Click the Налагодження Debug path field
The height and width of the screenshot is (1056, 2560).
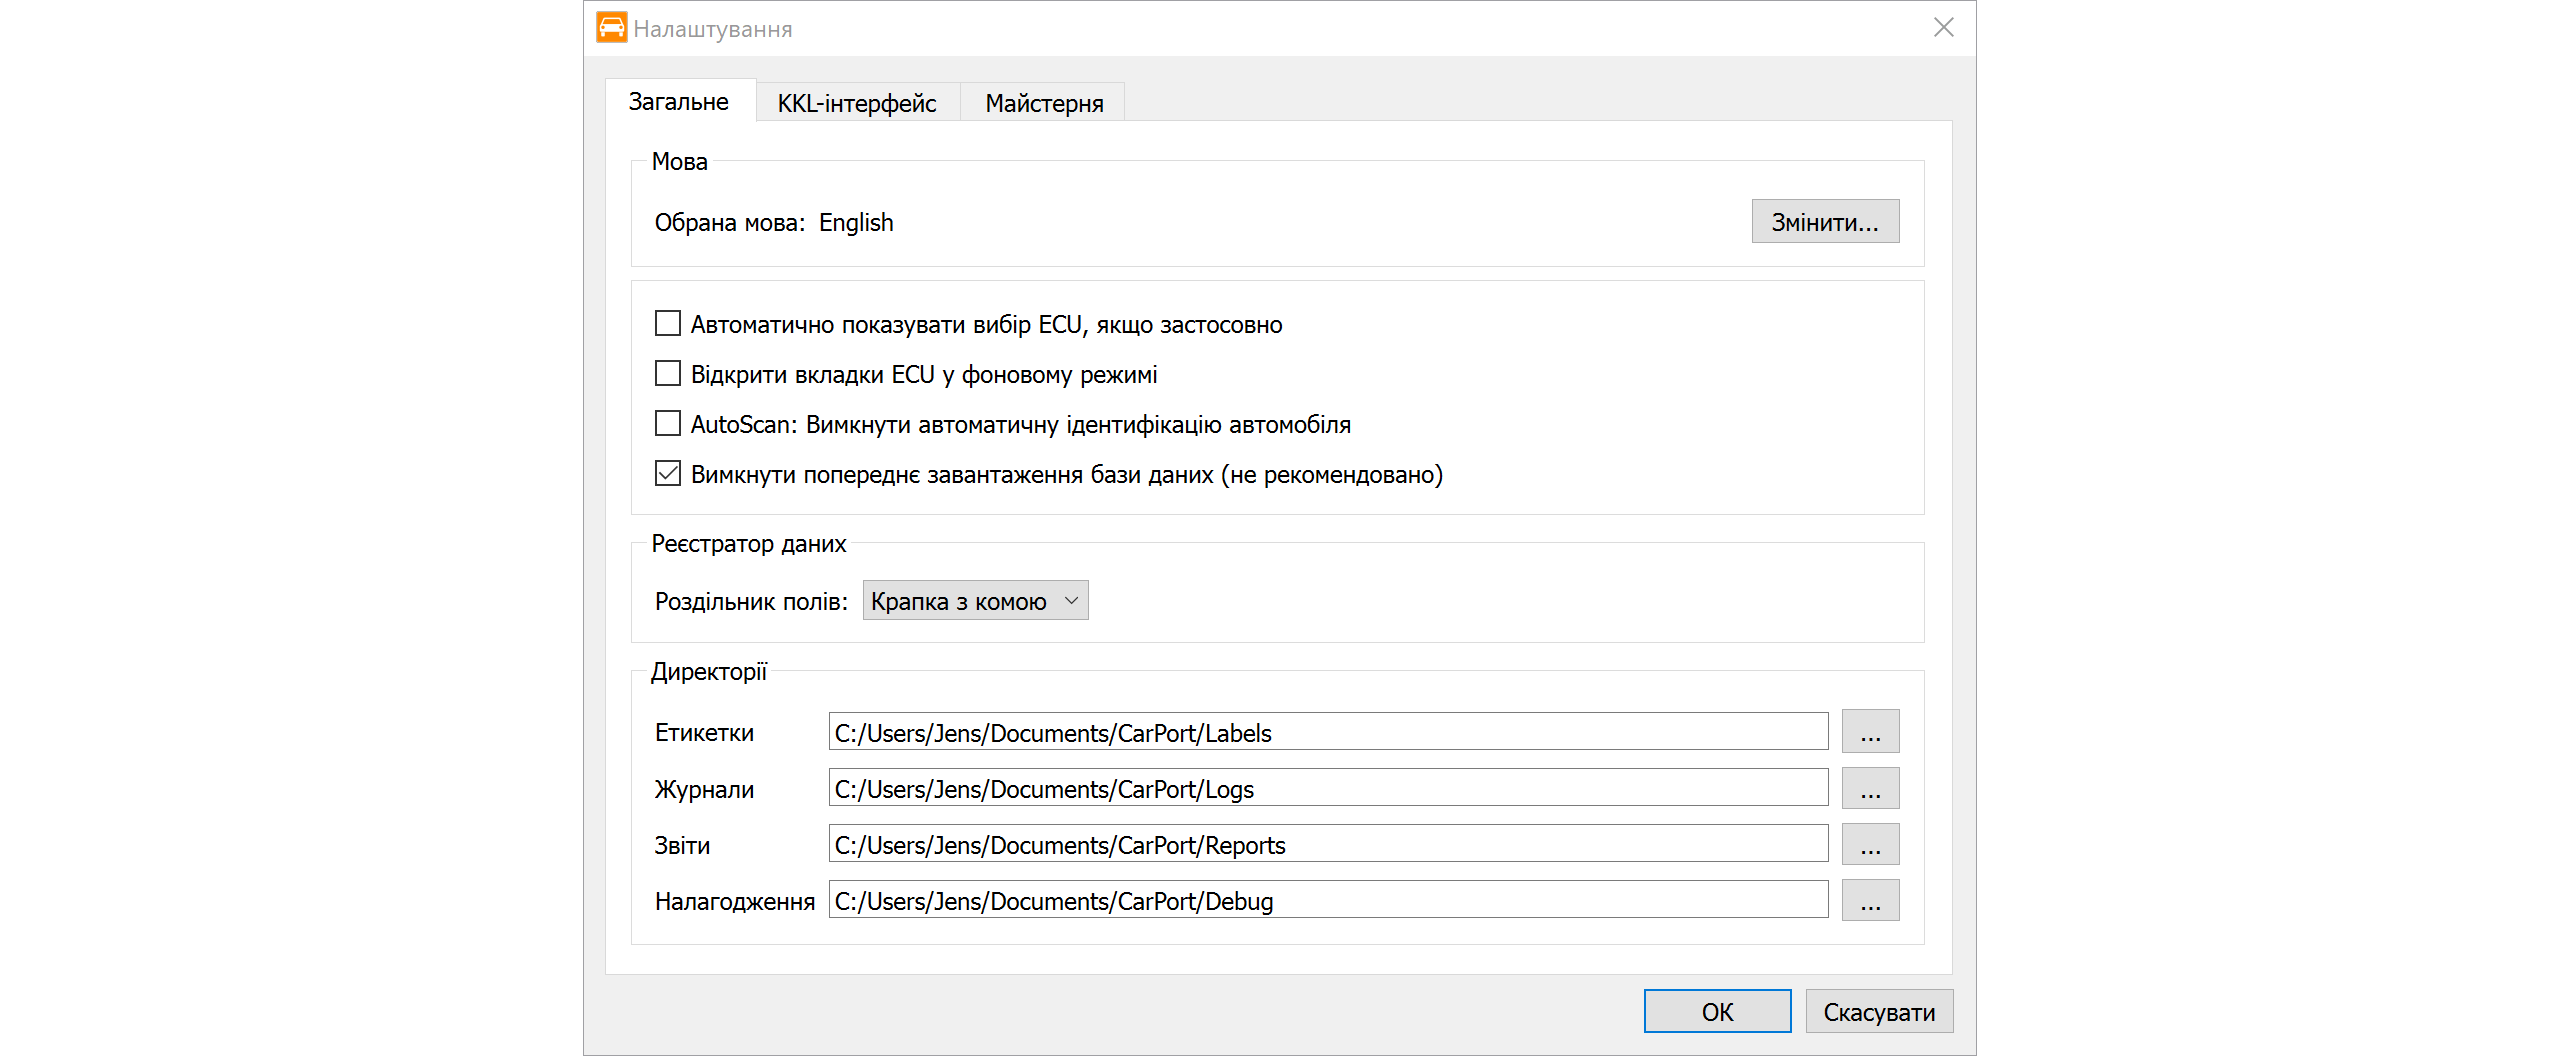point(1327,900)
